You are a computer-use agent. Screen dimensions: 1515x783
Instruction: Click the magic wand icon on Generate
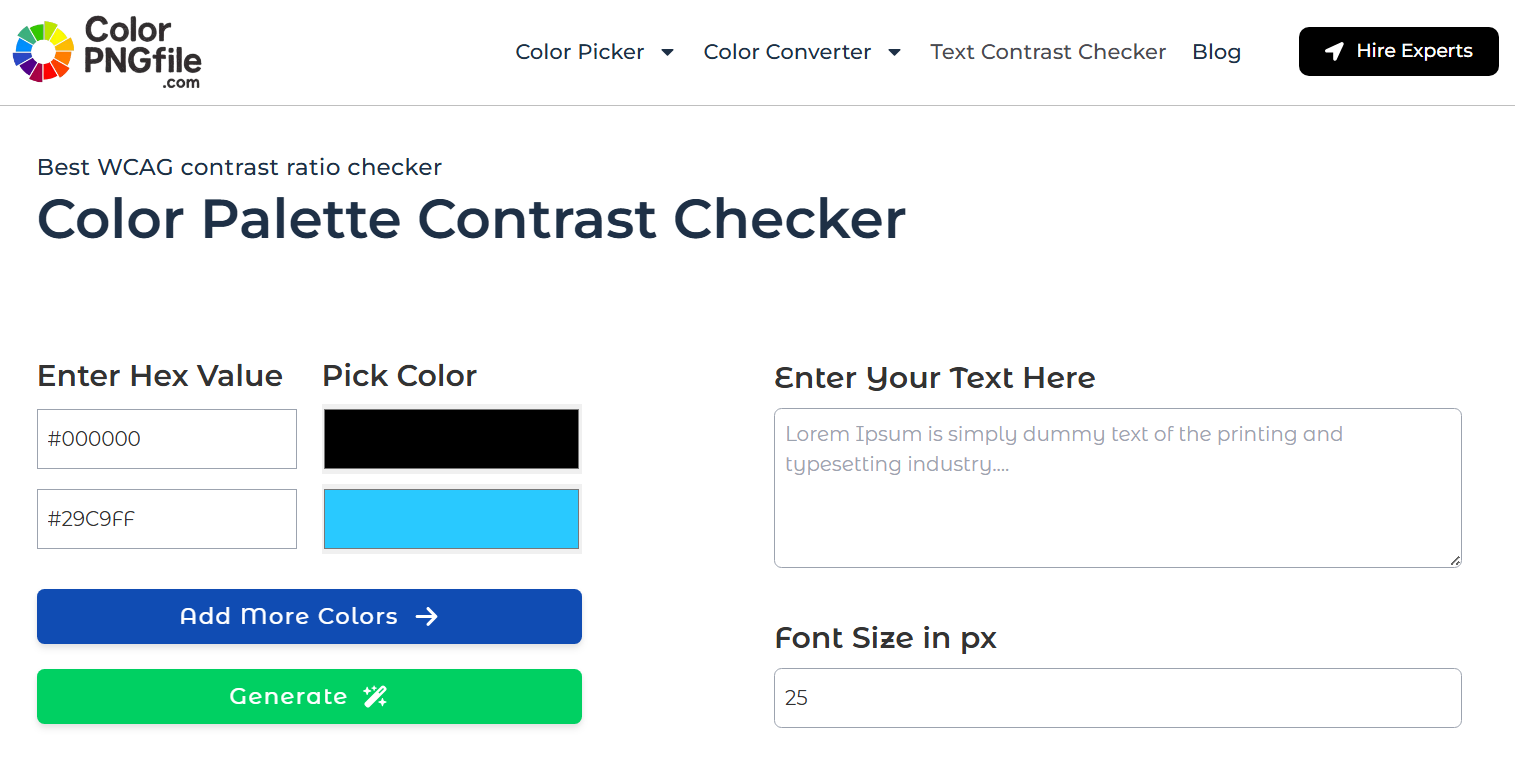coord(375,697)
